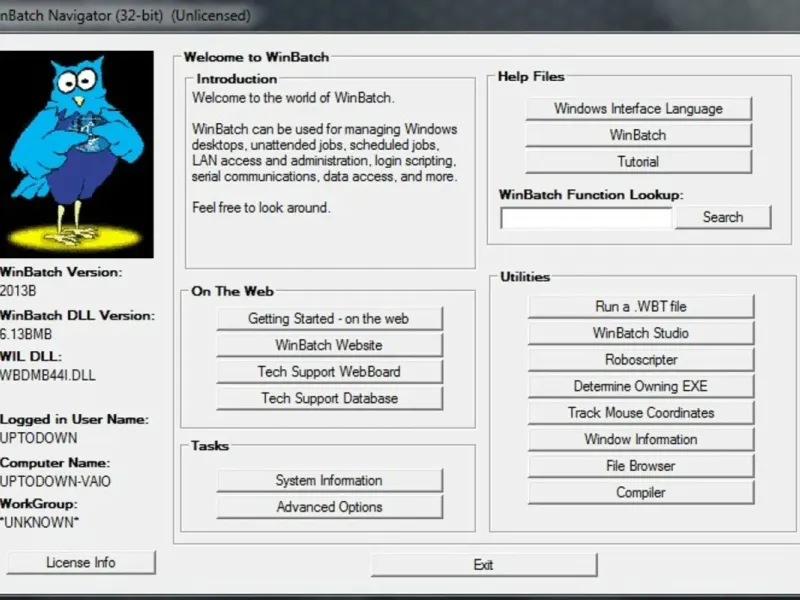The image size is (800, 600).
Task: Start the Roboscripter utility
Action: click(641, 360)
